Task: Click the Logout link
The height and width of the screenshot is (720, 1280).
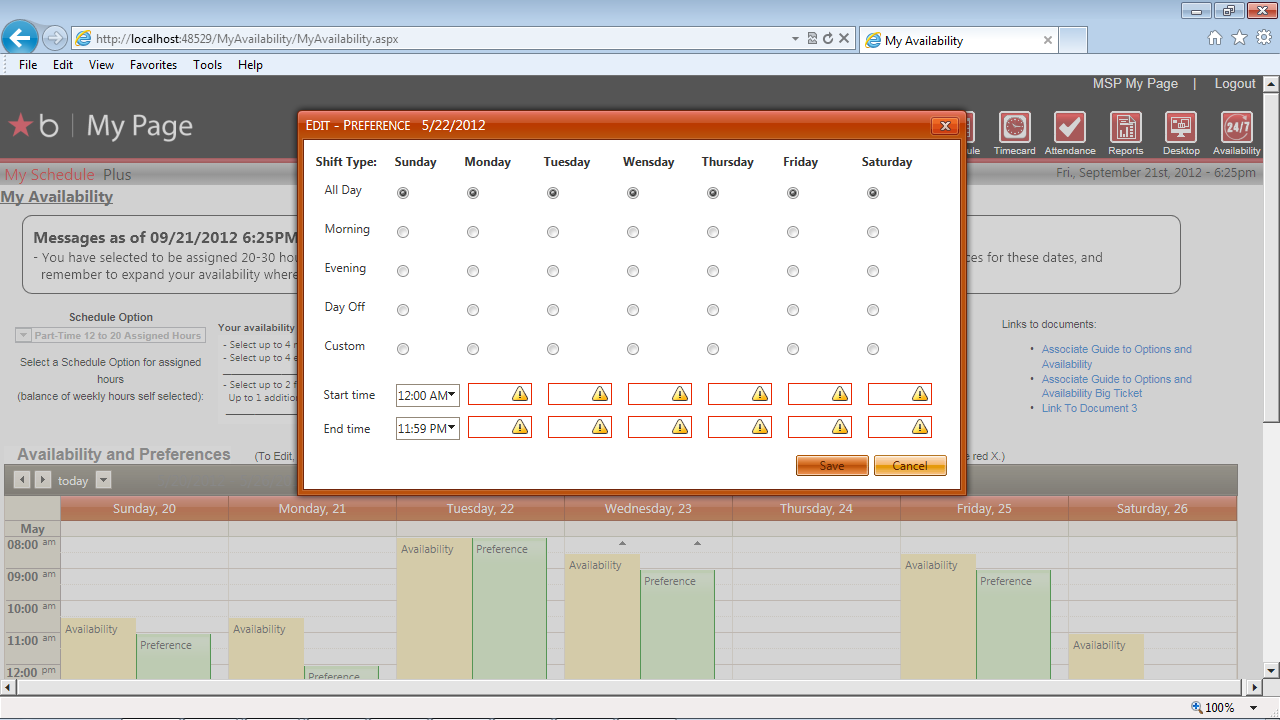Action: coord(1235,84)
